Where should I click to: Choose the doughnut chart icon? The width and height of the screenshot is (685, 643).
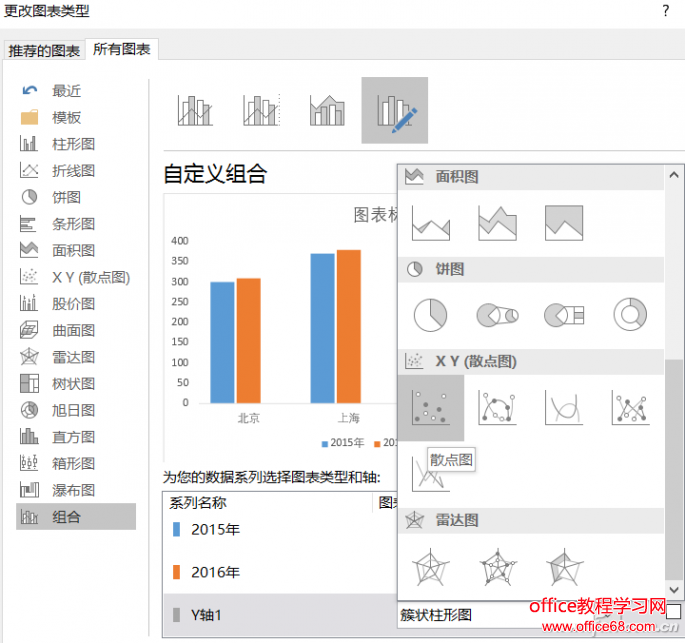pyautogui.click(x=630, y=315)
